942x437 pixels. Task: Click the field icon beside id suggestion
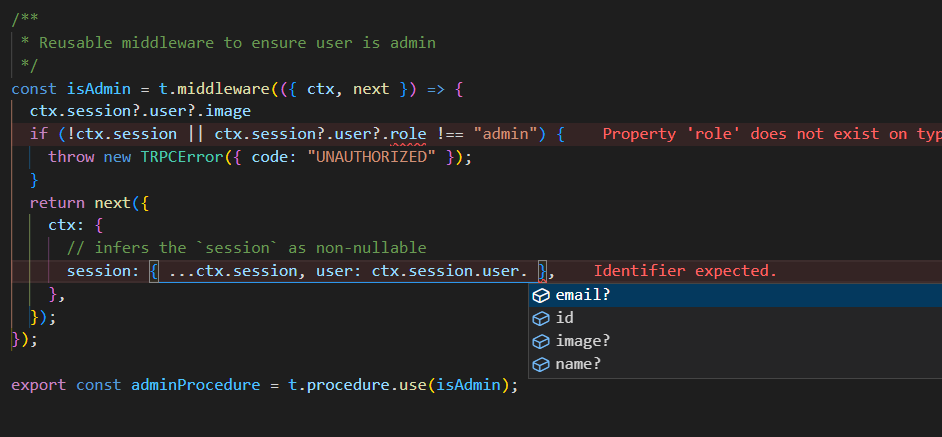point(541,318)
